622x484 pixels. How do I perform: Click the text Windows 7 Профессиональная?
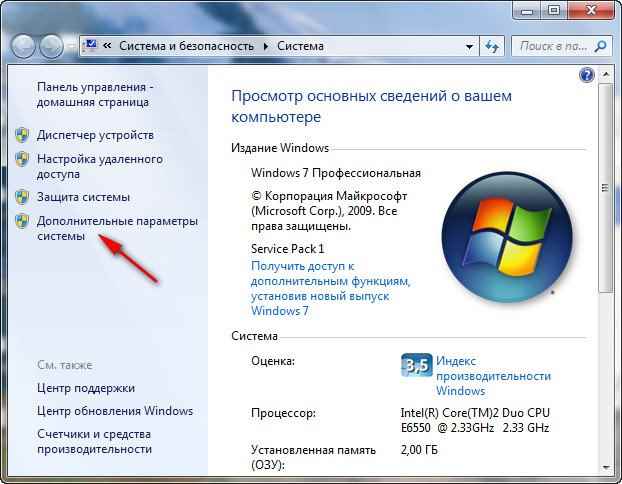336,173
